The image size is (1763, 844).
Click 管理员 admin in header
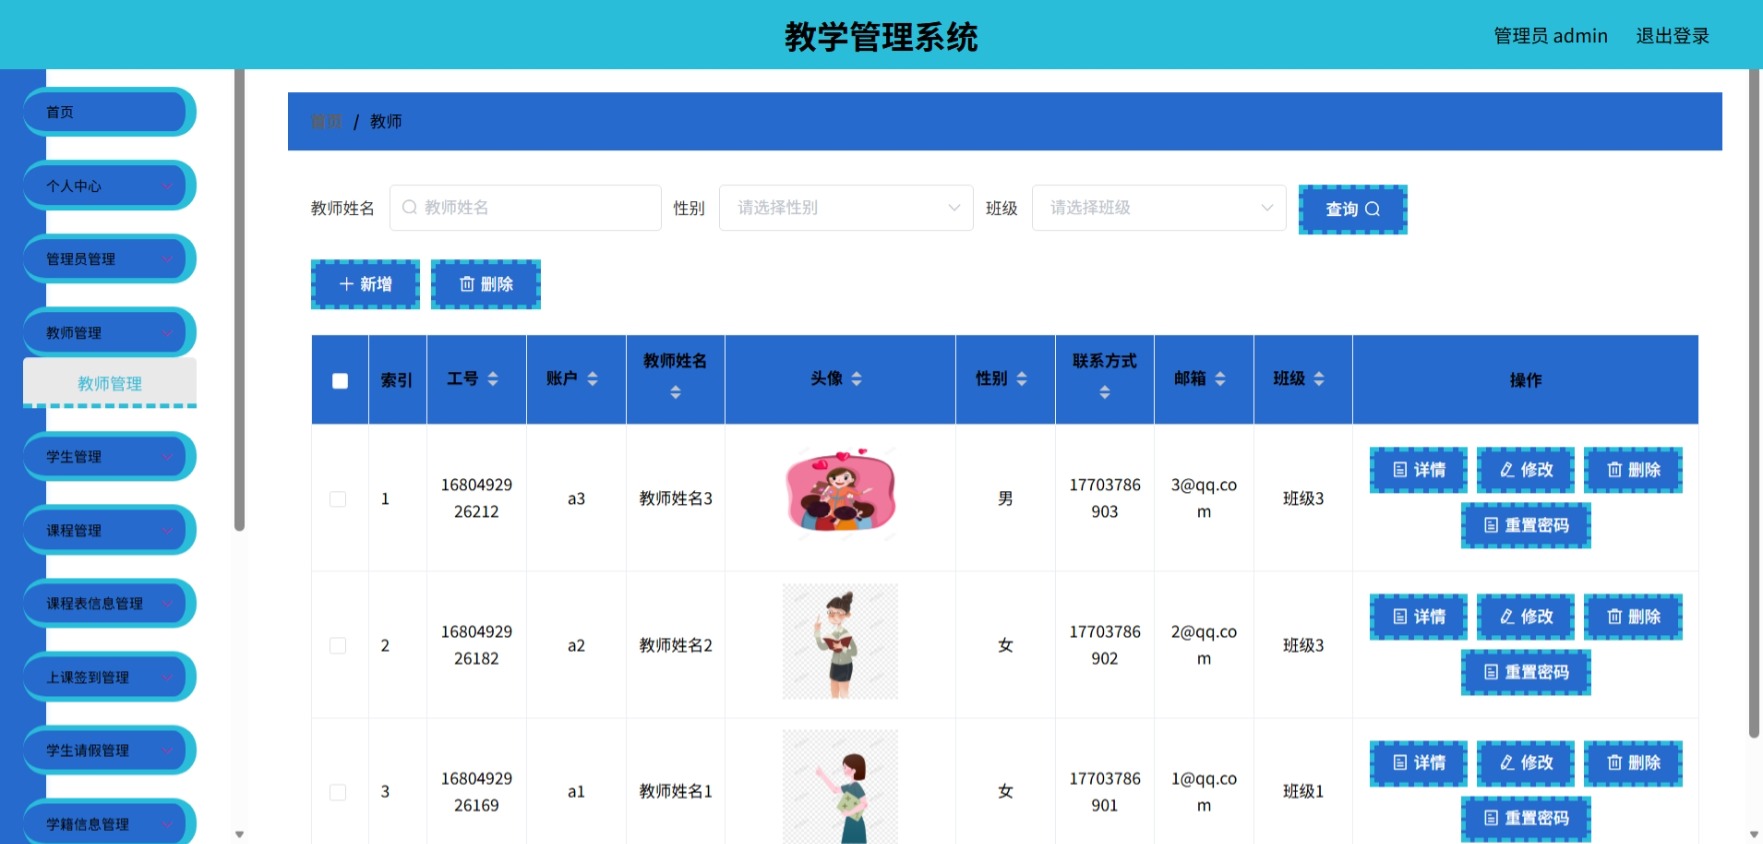coord(1550,36)
